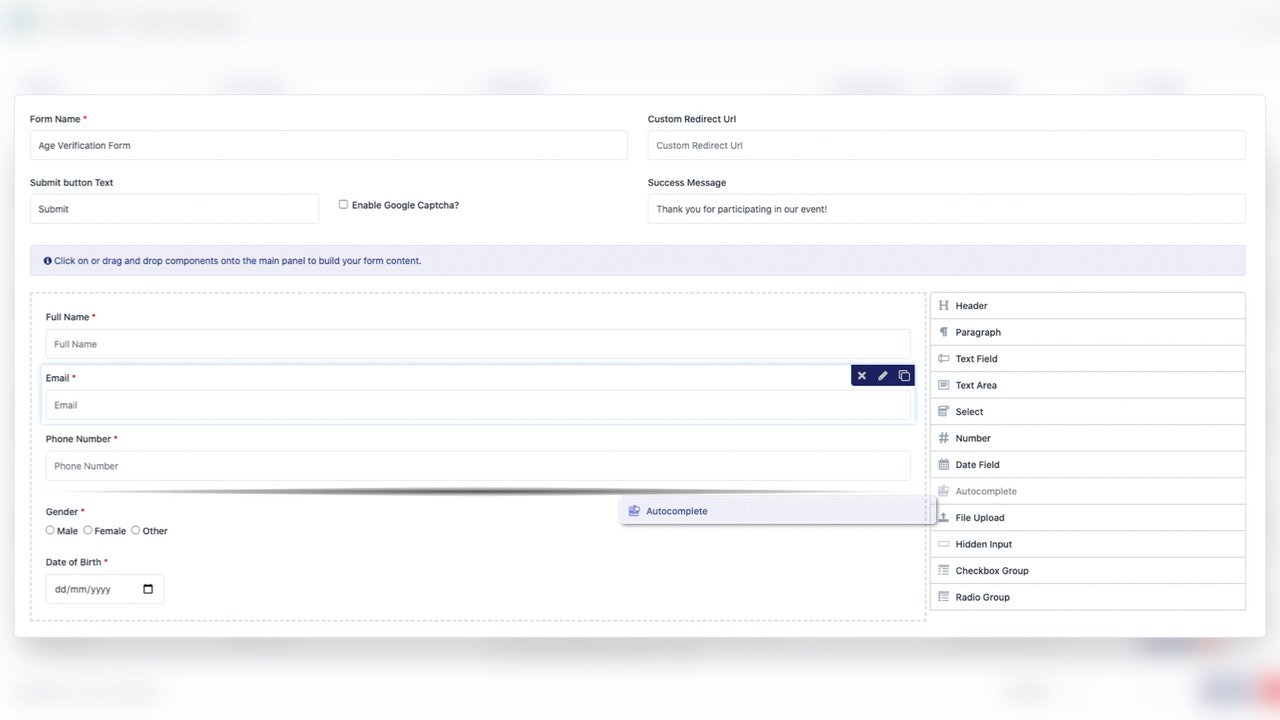Enable Google Captcha checkbox
Viewport: 1280px width, 720px height.
click(343, 204)
